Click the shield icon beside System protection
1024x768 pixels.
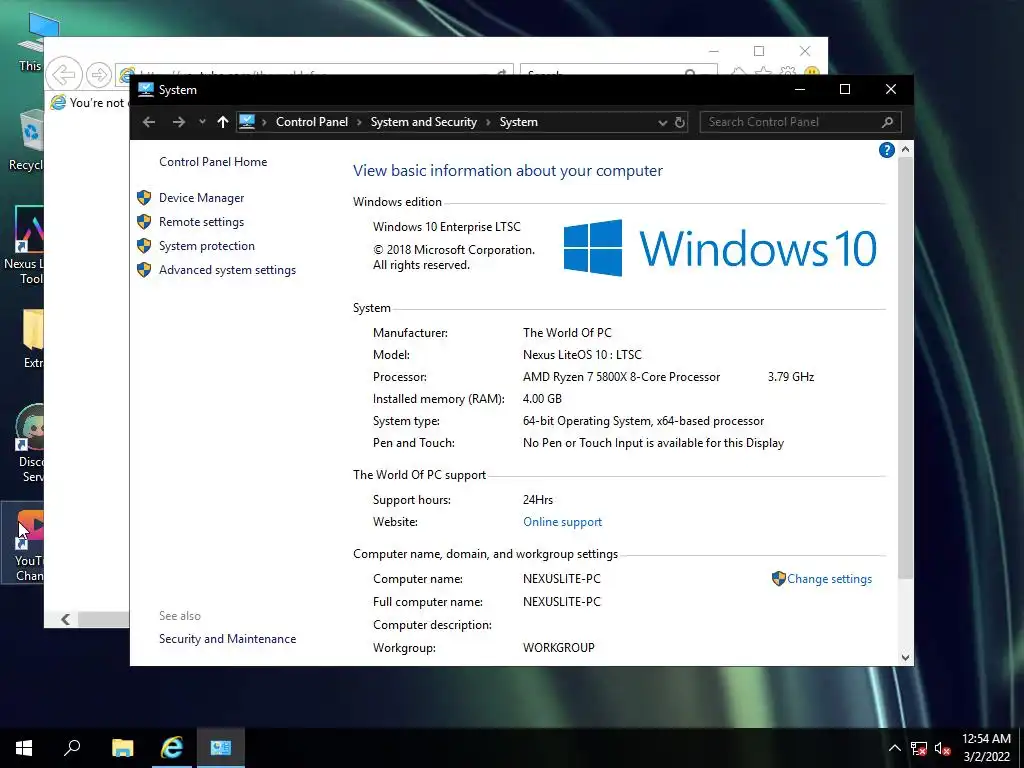(x=144, y=246)
